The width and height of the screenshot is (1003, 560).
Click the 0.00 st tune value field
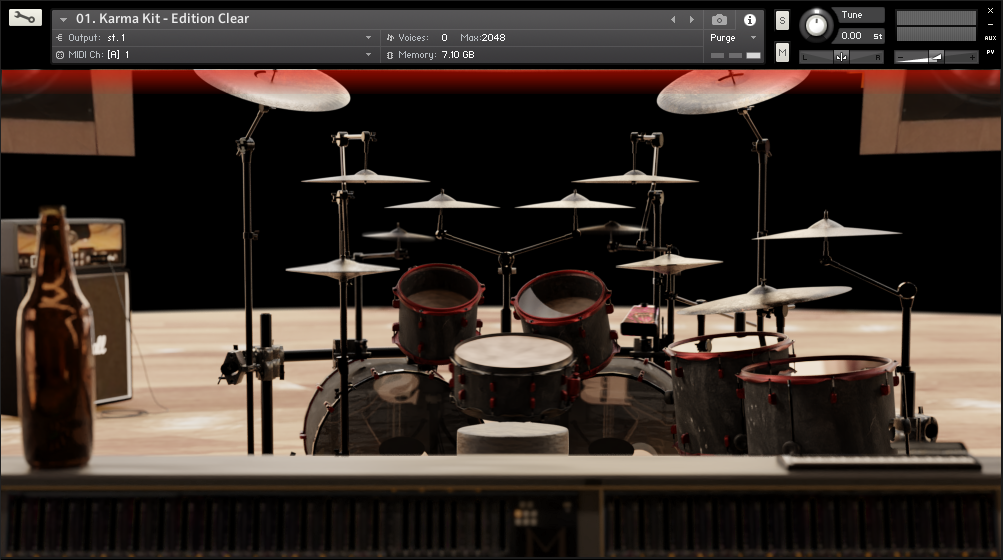(x=852, y=36)
